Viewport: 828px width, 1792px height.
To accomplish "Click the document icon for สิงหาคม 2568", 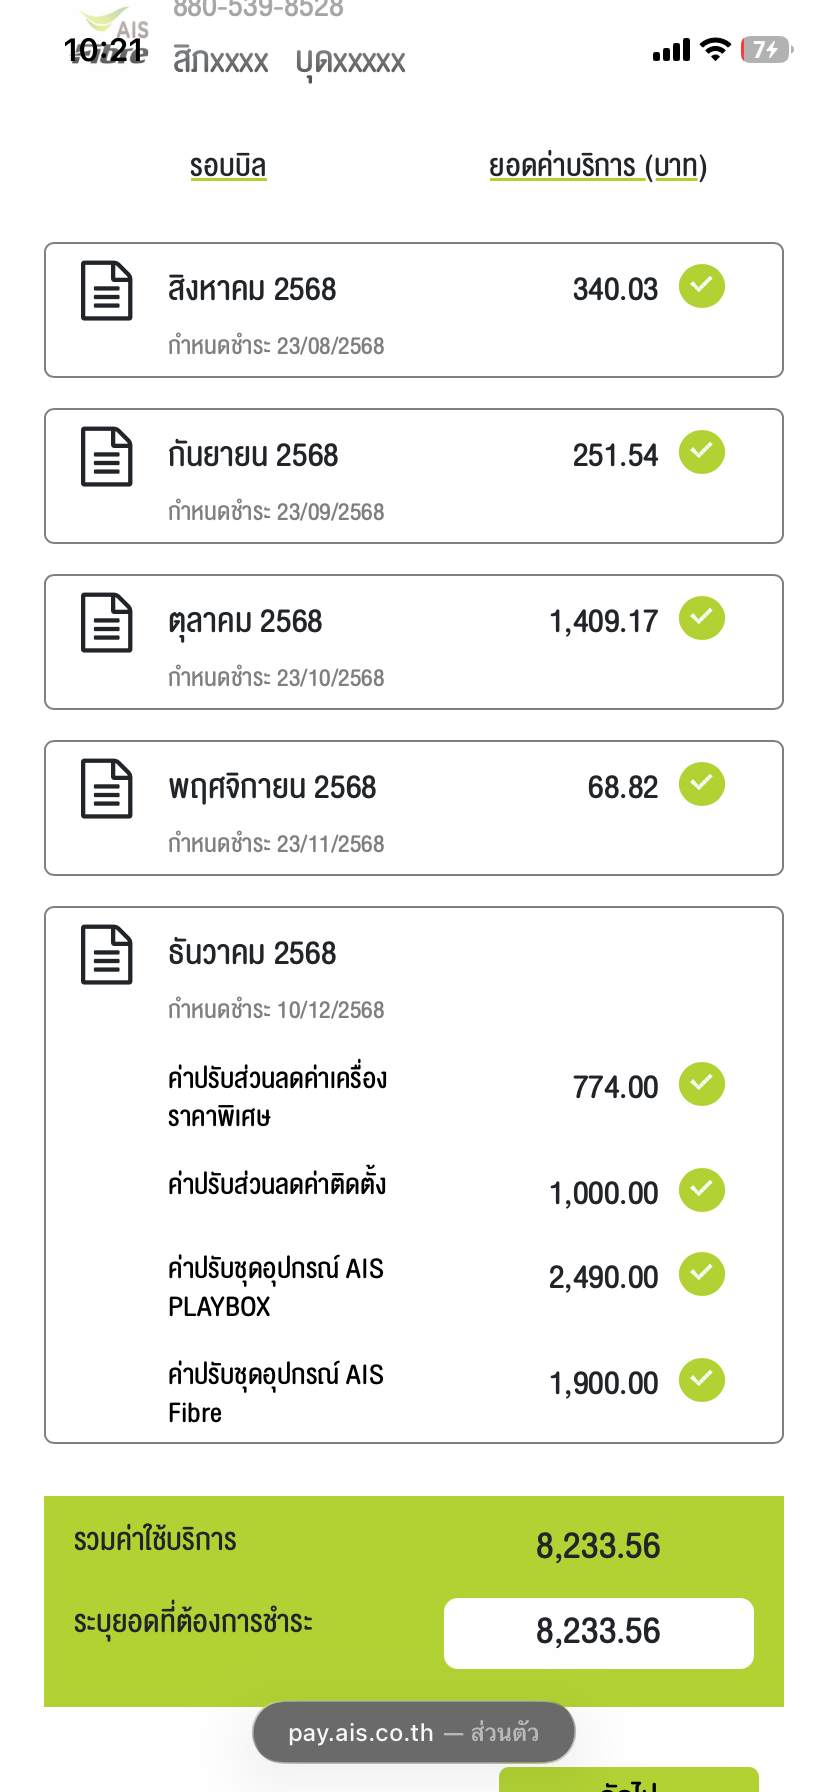I will coord(106,291).
